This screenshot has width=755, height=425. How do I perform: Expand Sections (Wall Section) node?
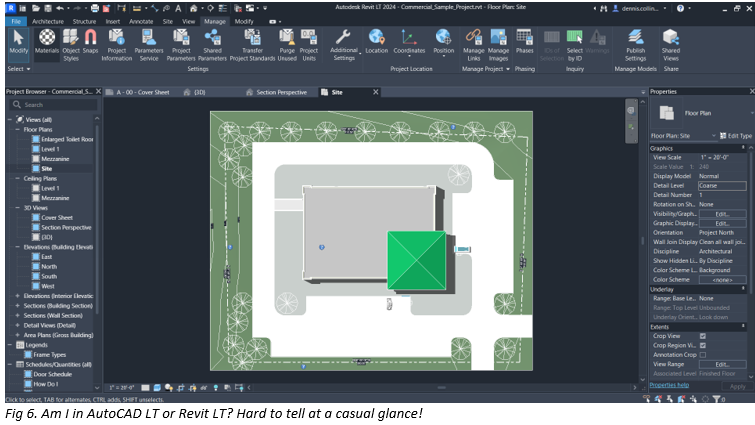(18, 315)
